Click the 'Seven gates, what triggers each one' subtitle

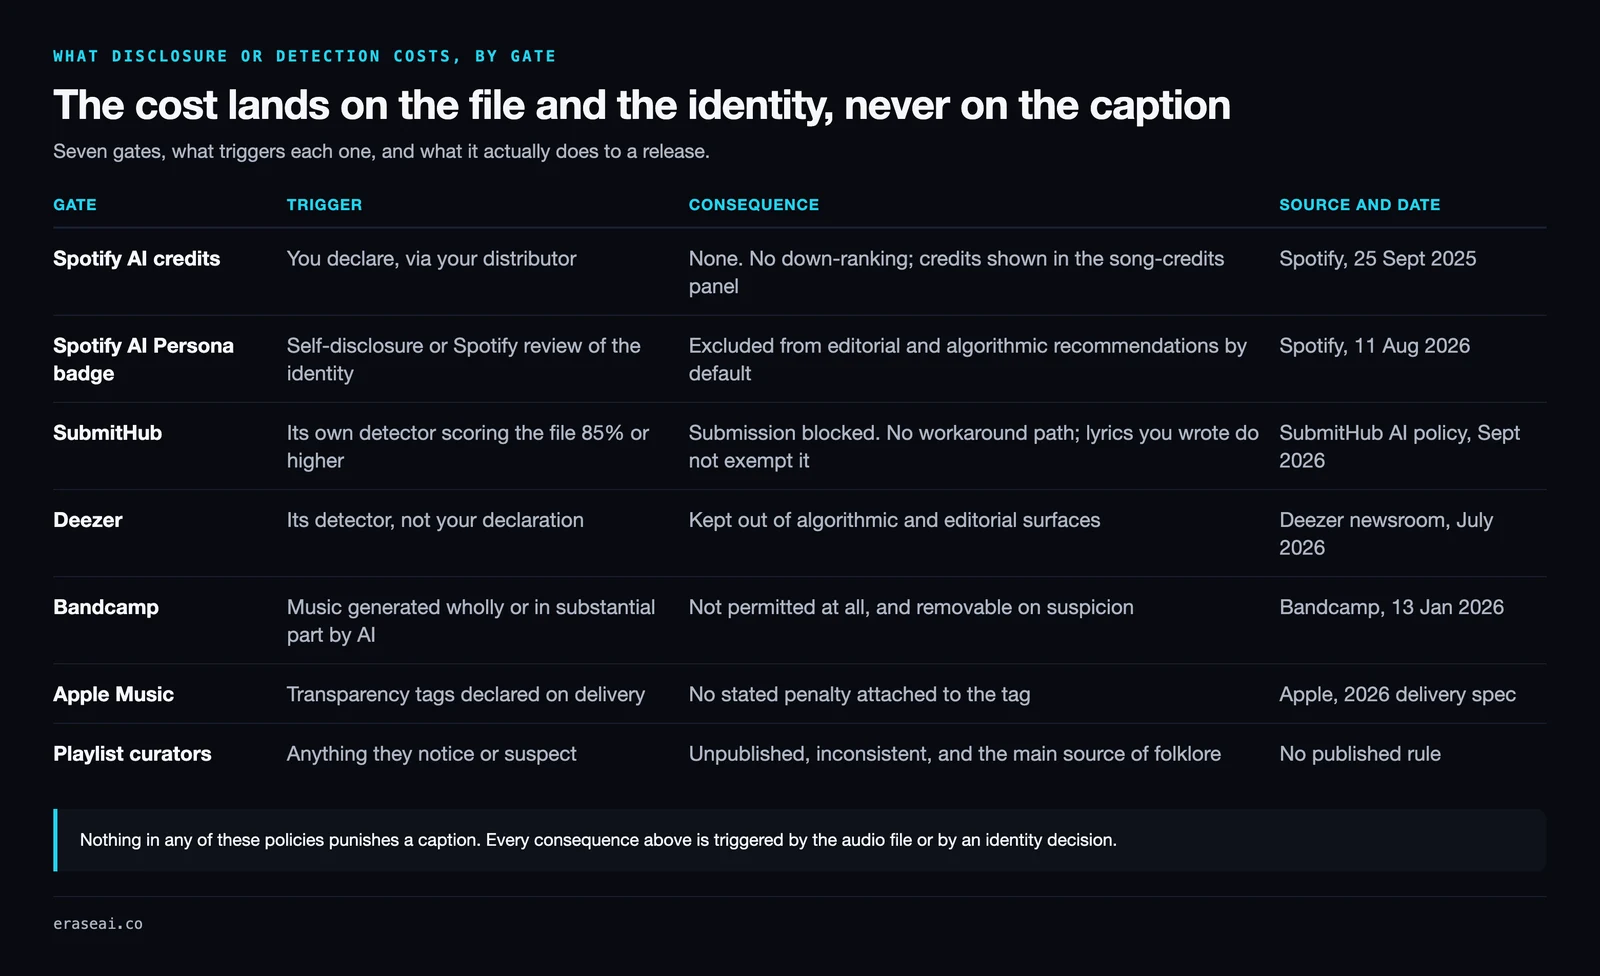tap(381, 152)
